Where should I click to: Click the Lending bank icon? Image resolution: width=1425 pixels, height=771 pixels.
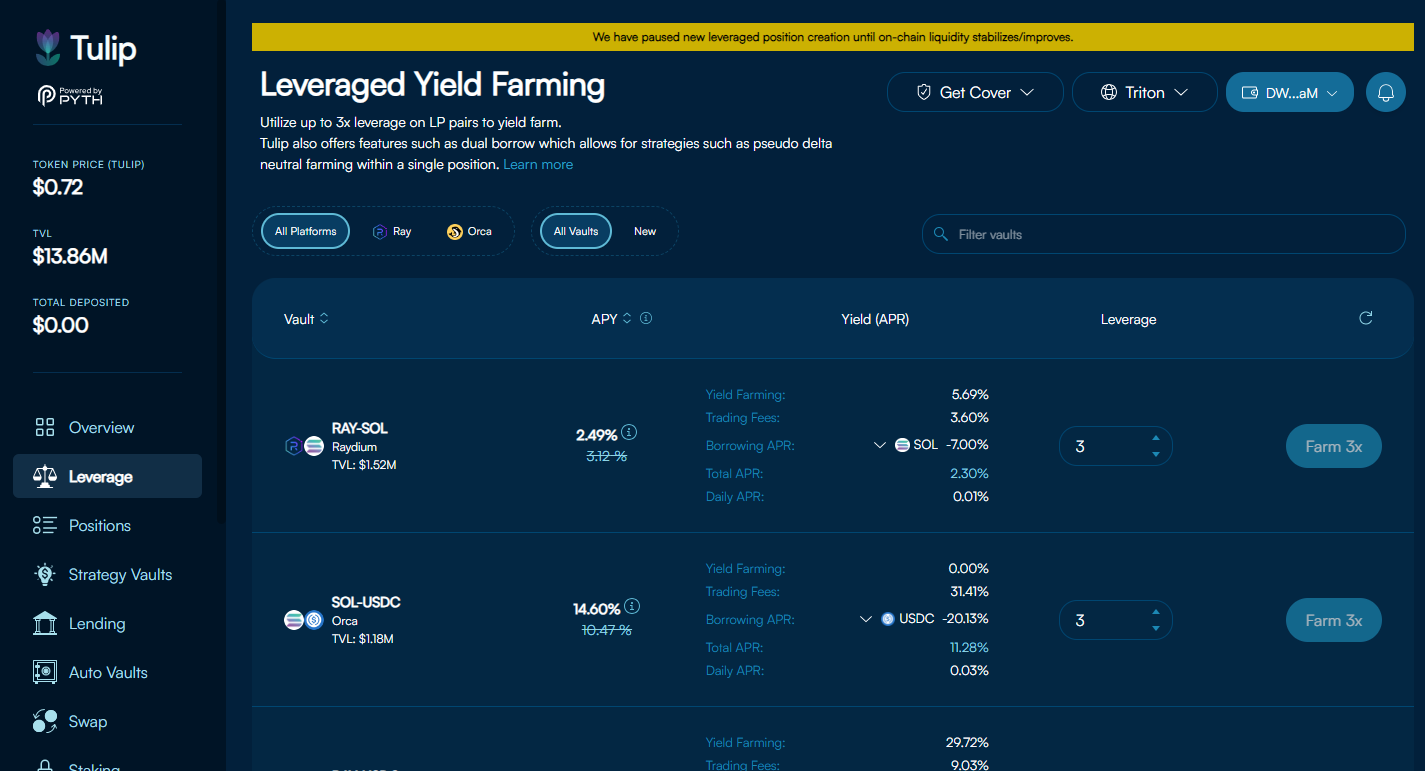[45, 623]
